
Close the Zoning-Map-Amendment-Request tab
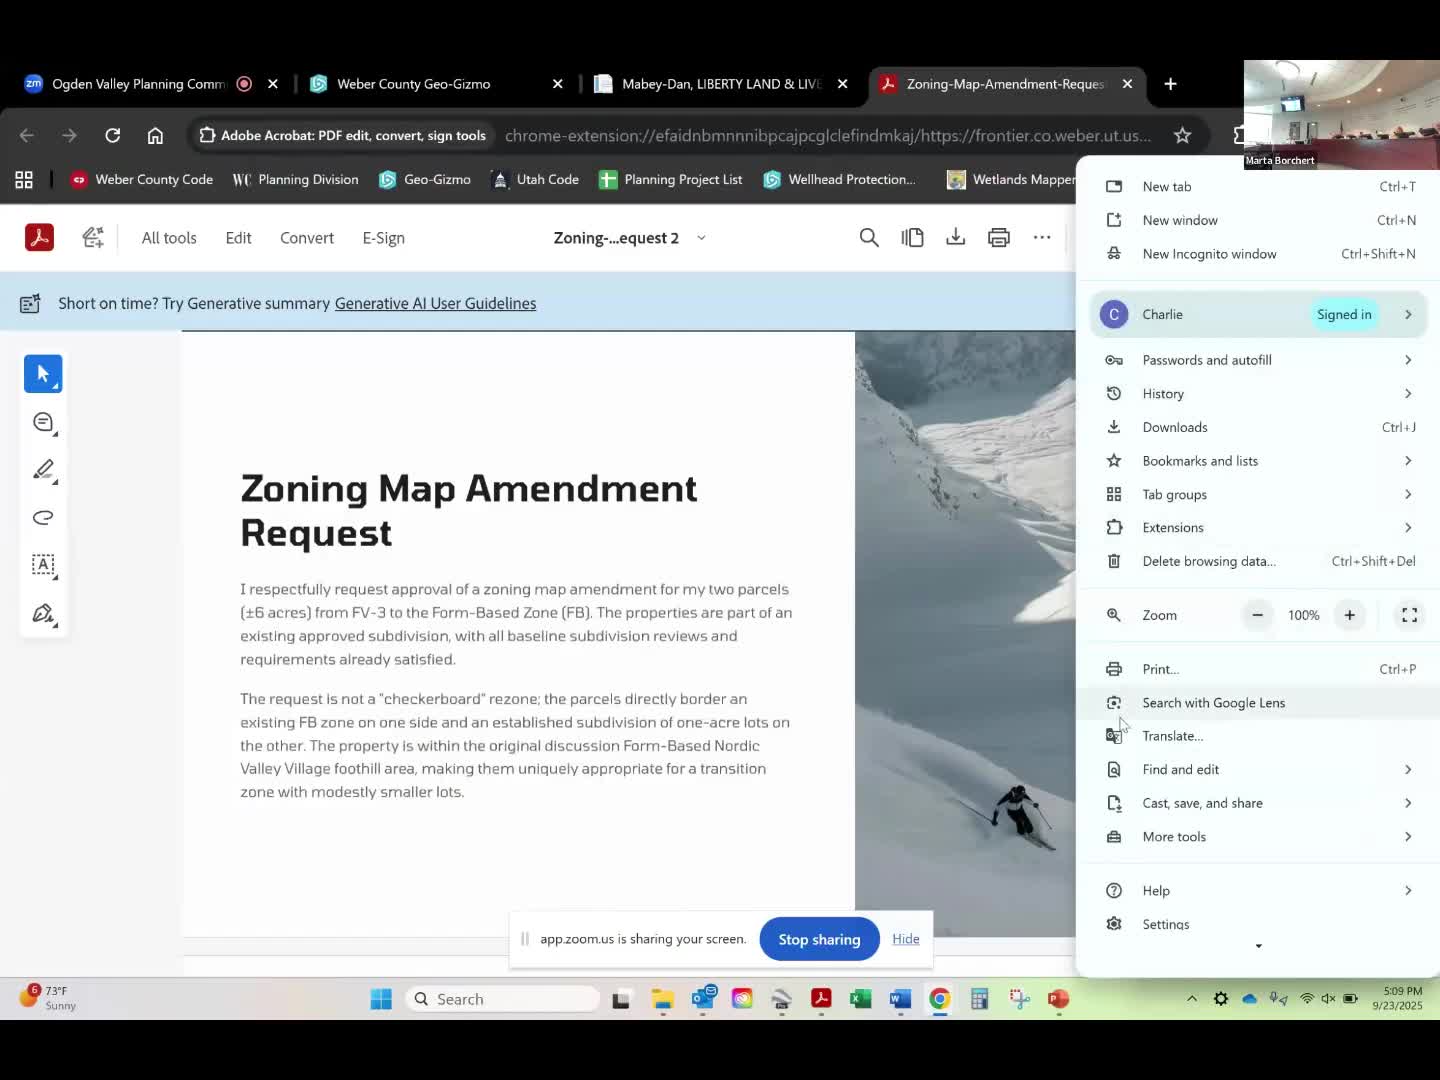[x=1127, y=84]
